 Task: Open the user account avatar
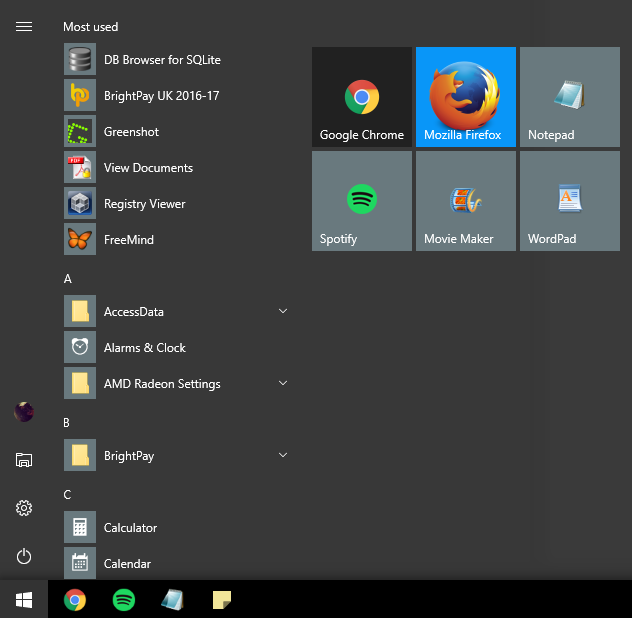point(24,412)
